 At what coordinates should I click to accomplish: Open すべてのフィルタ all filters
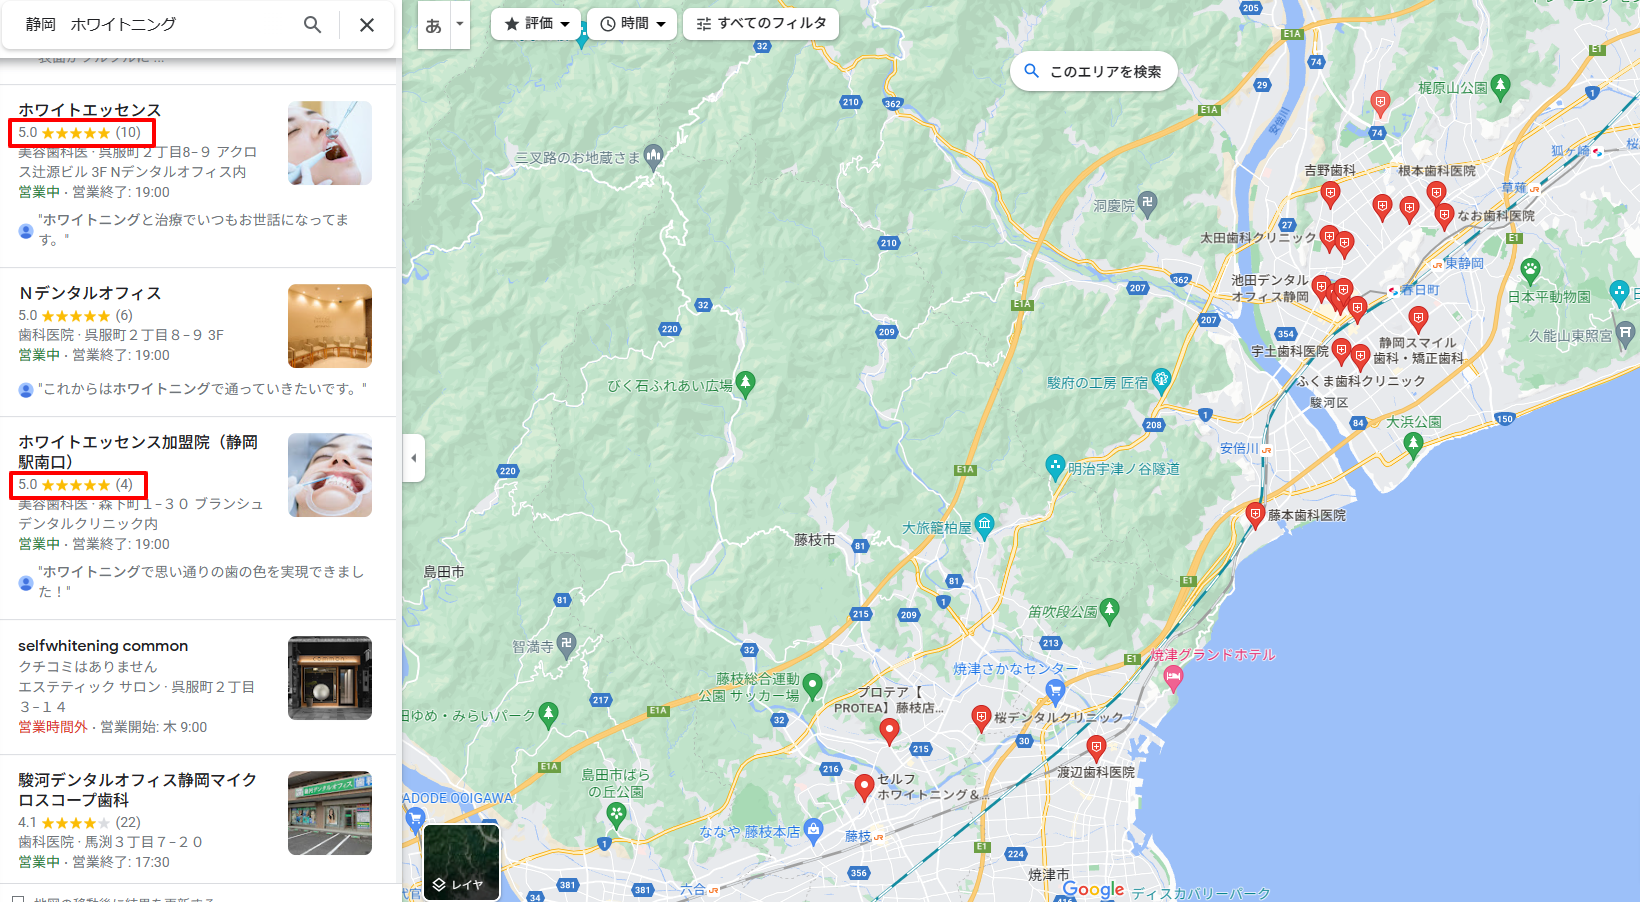(761, 24)
